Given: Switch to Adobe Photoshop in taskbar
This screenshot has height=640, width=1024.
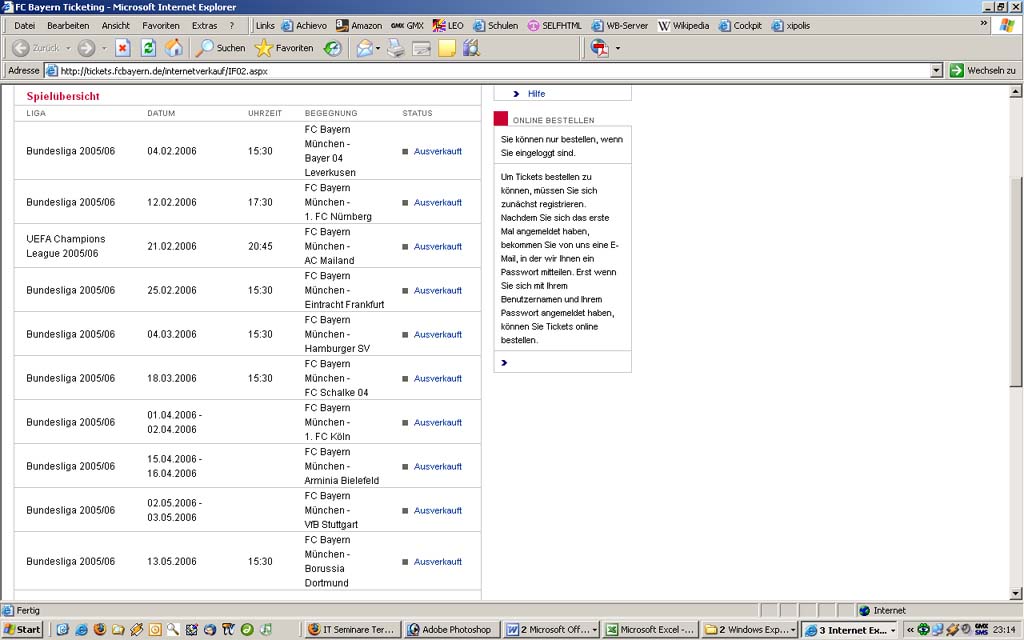Looking at the screenshot, I should (450, 630).
